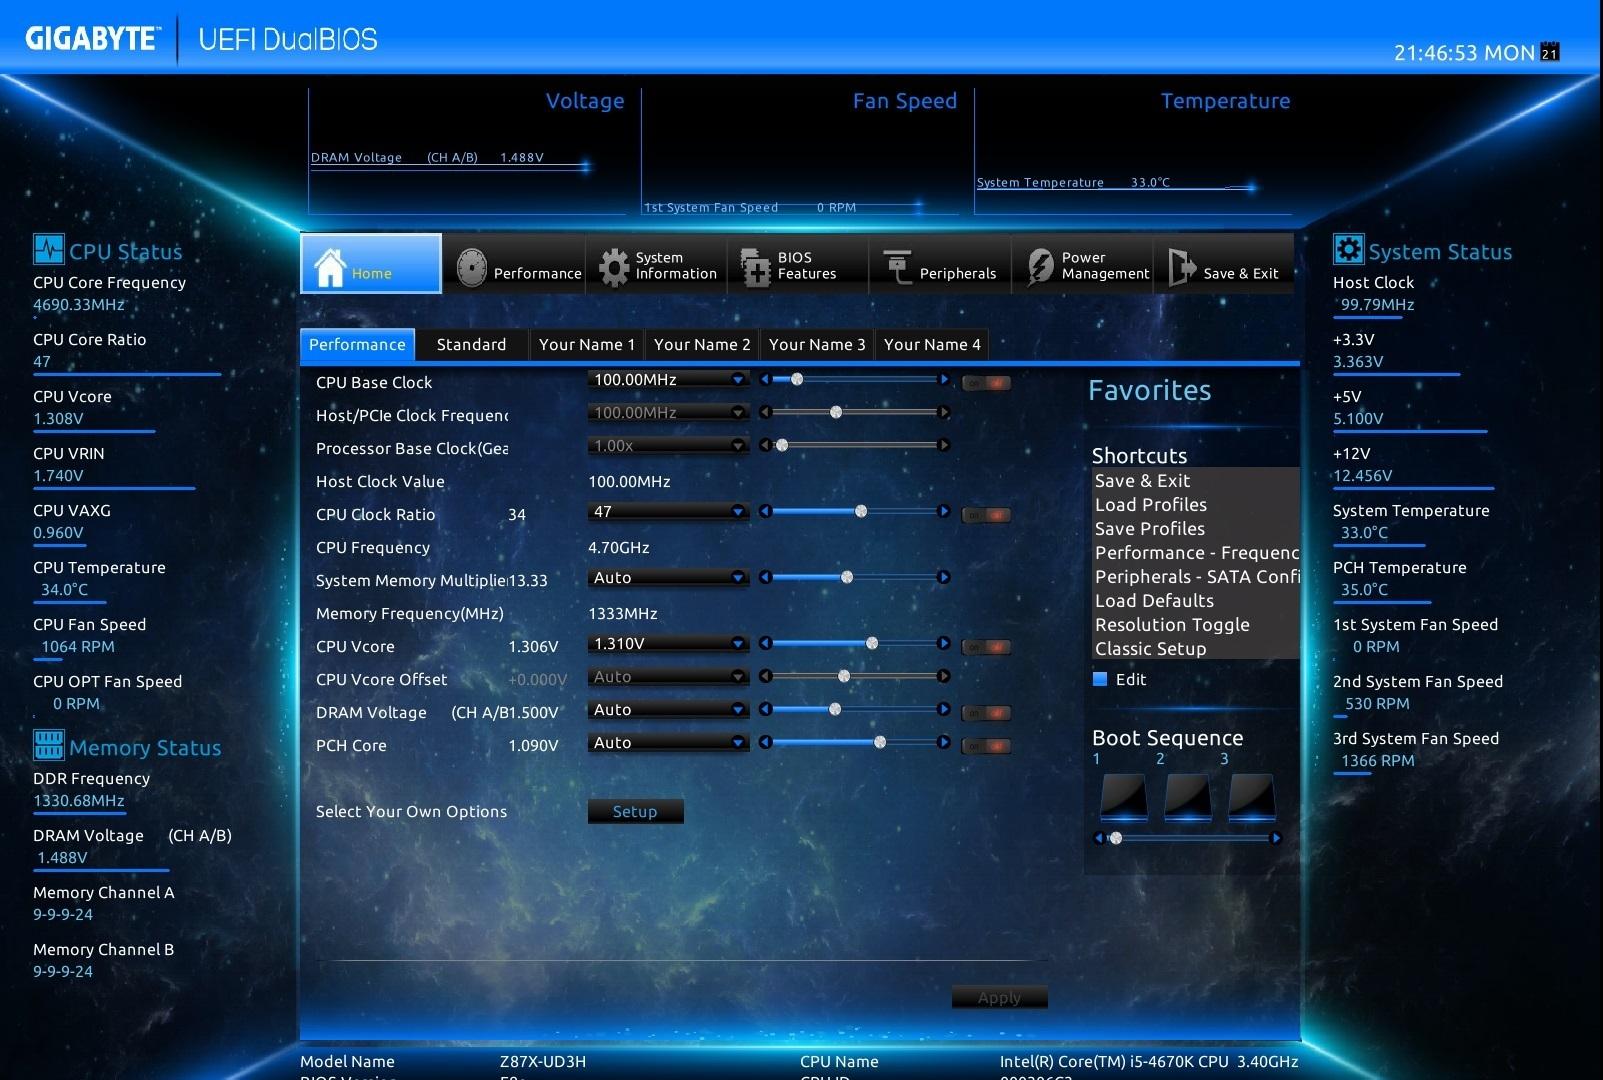Viewport: 1603px width, 1080px height.
Task: Click Resolution Toggle shortcut
Action: [1172, 624]
